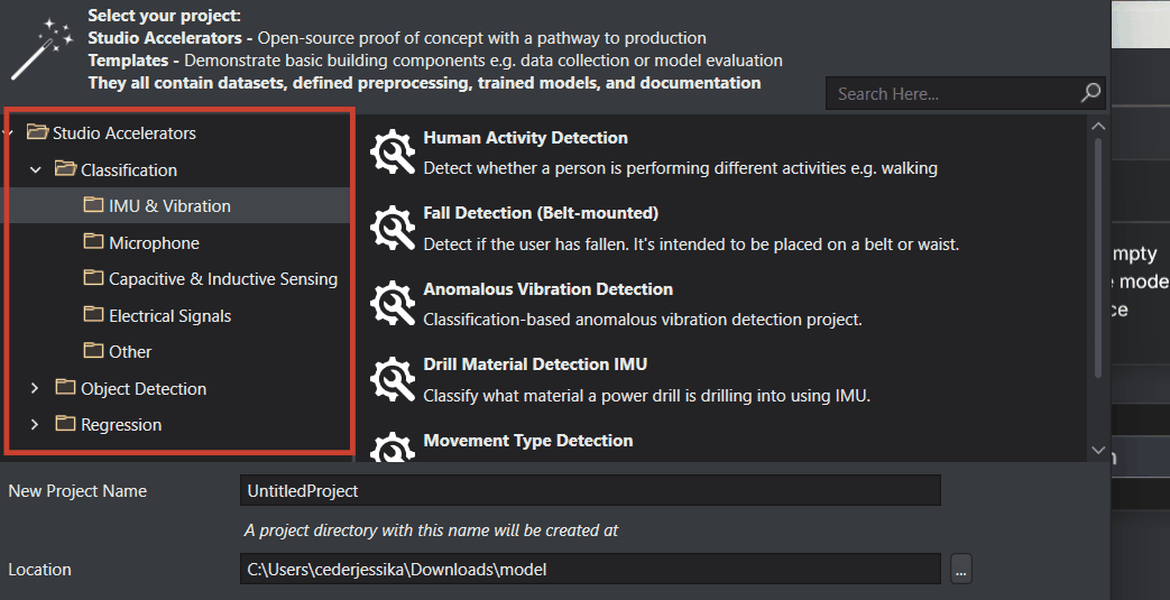Click the Drill Material Detection IMU gear icon
This screenshot has width=1170, height=600.
click(392, 379)
